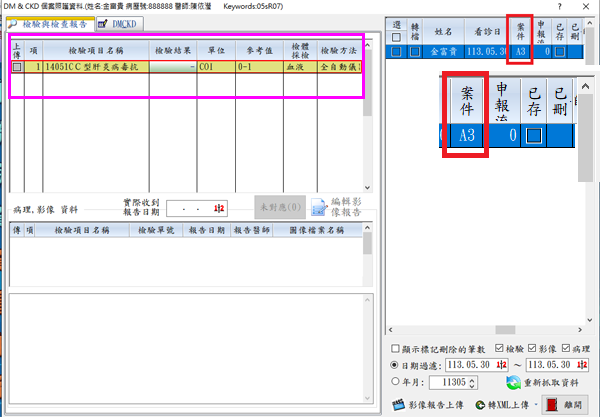
Task: Click the red door icon on 離開
Action: [x=551, y=405]
